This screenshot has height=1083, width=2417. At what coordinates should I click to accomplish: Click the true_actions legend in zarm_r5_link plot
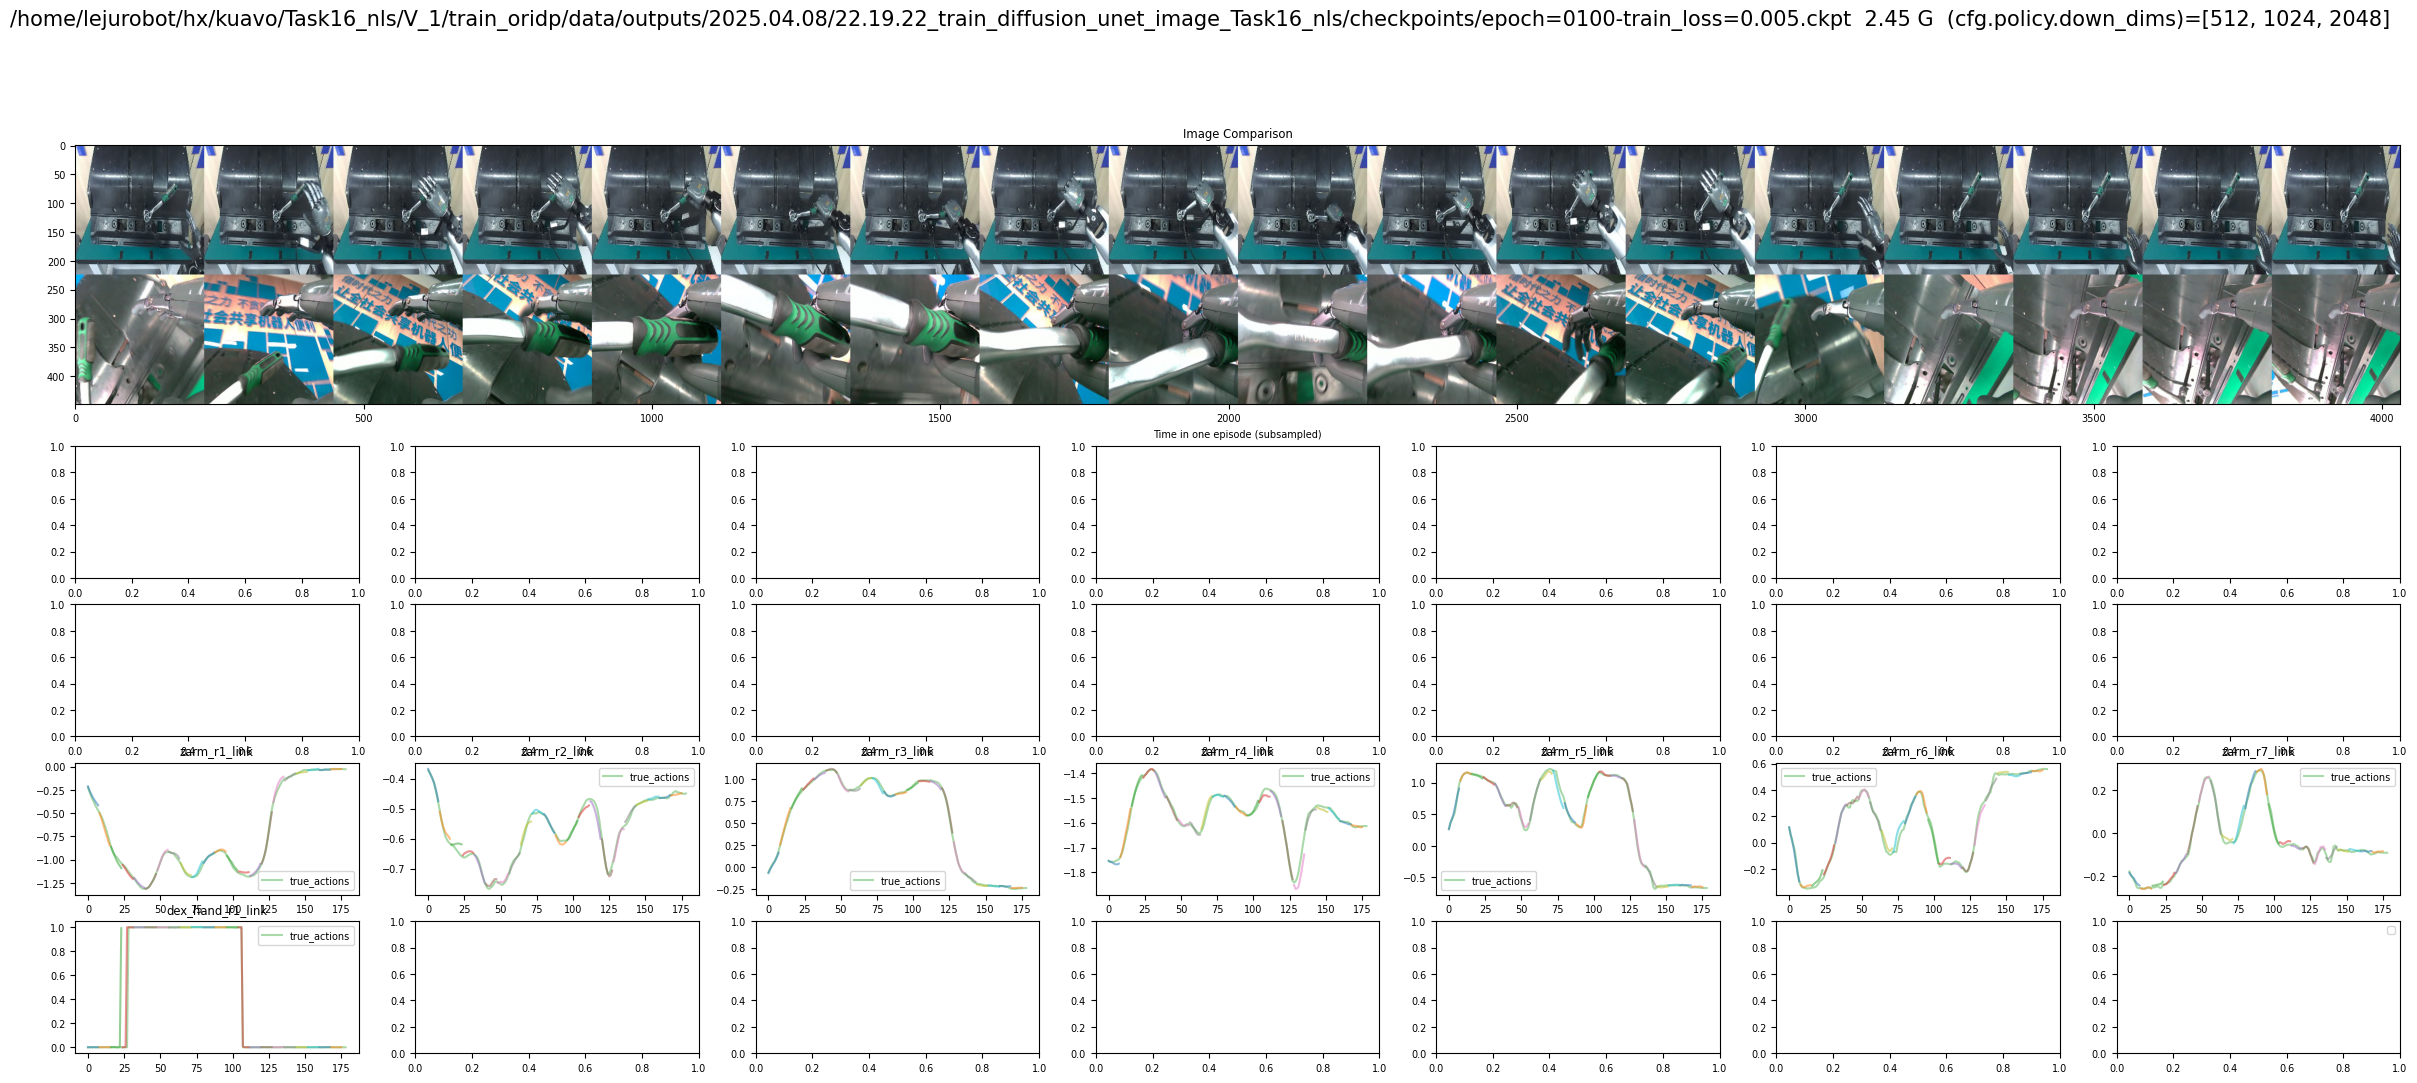pyautogui.click(x=1487, y=881)
